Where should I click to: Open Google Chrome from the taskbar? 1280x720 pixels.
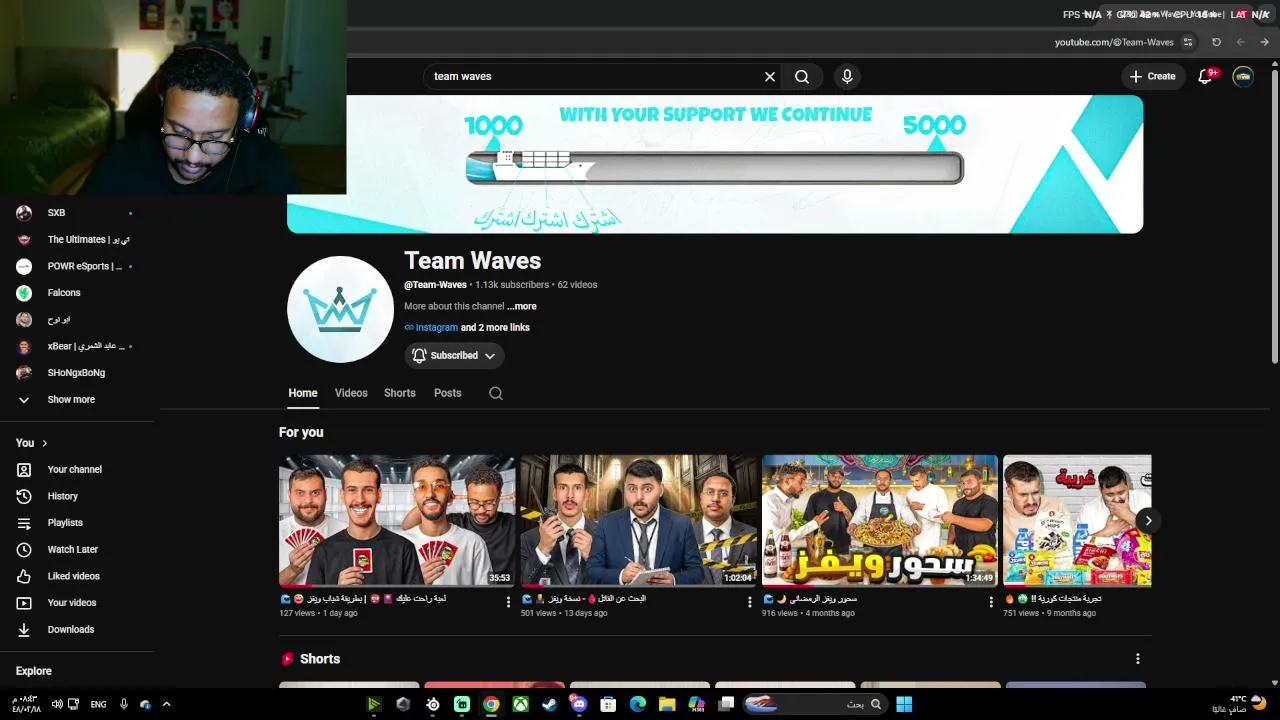click(x=491, y=704)
